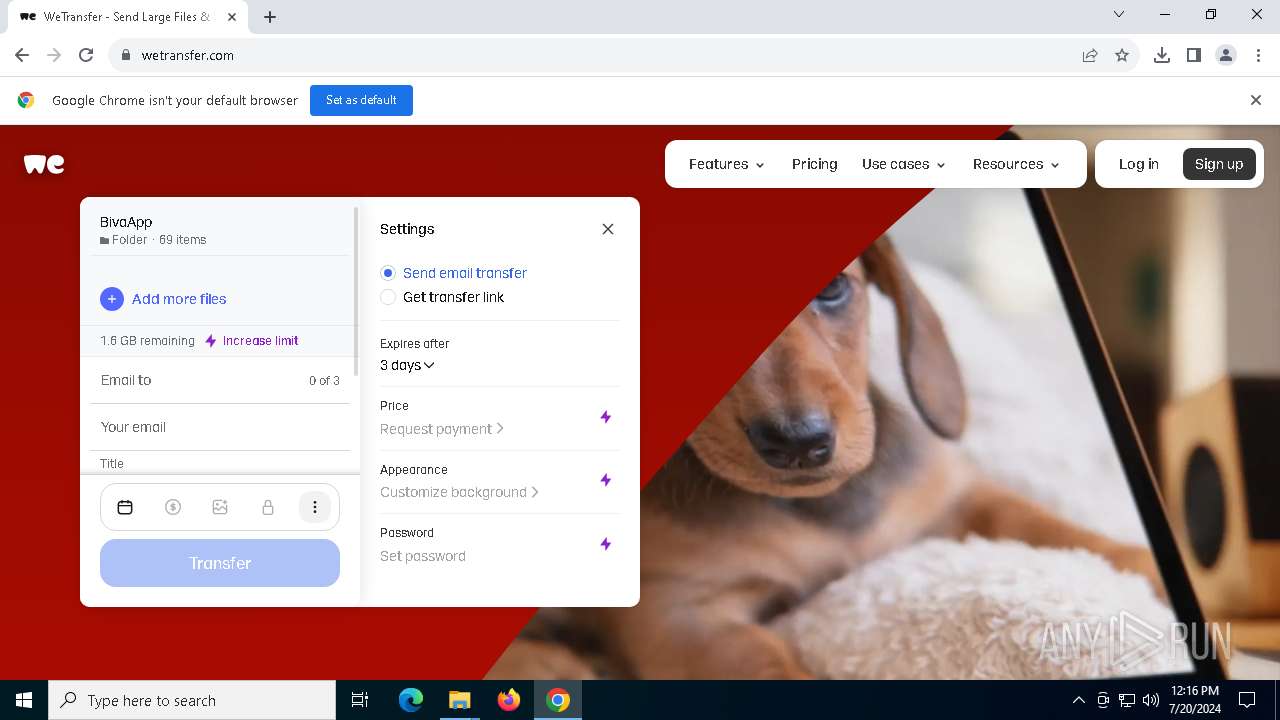Go back in the browser
This screenshot has width=1280, height=720.
coord(22,55)
